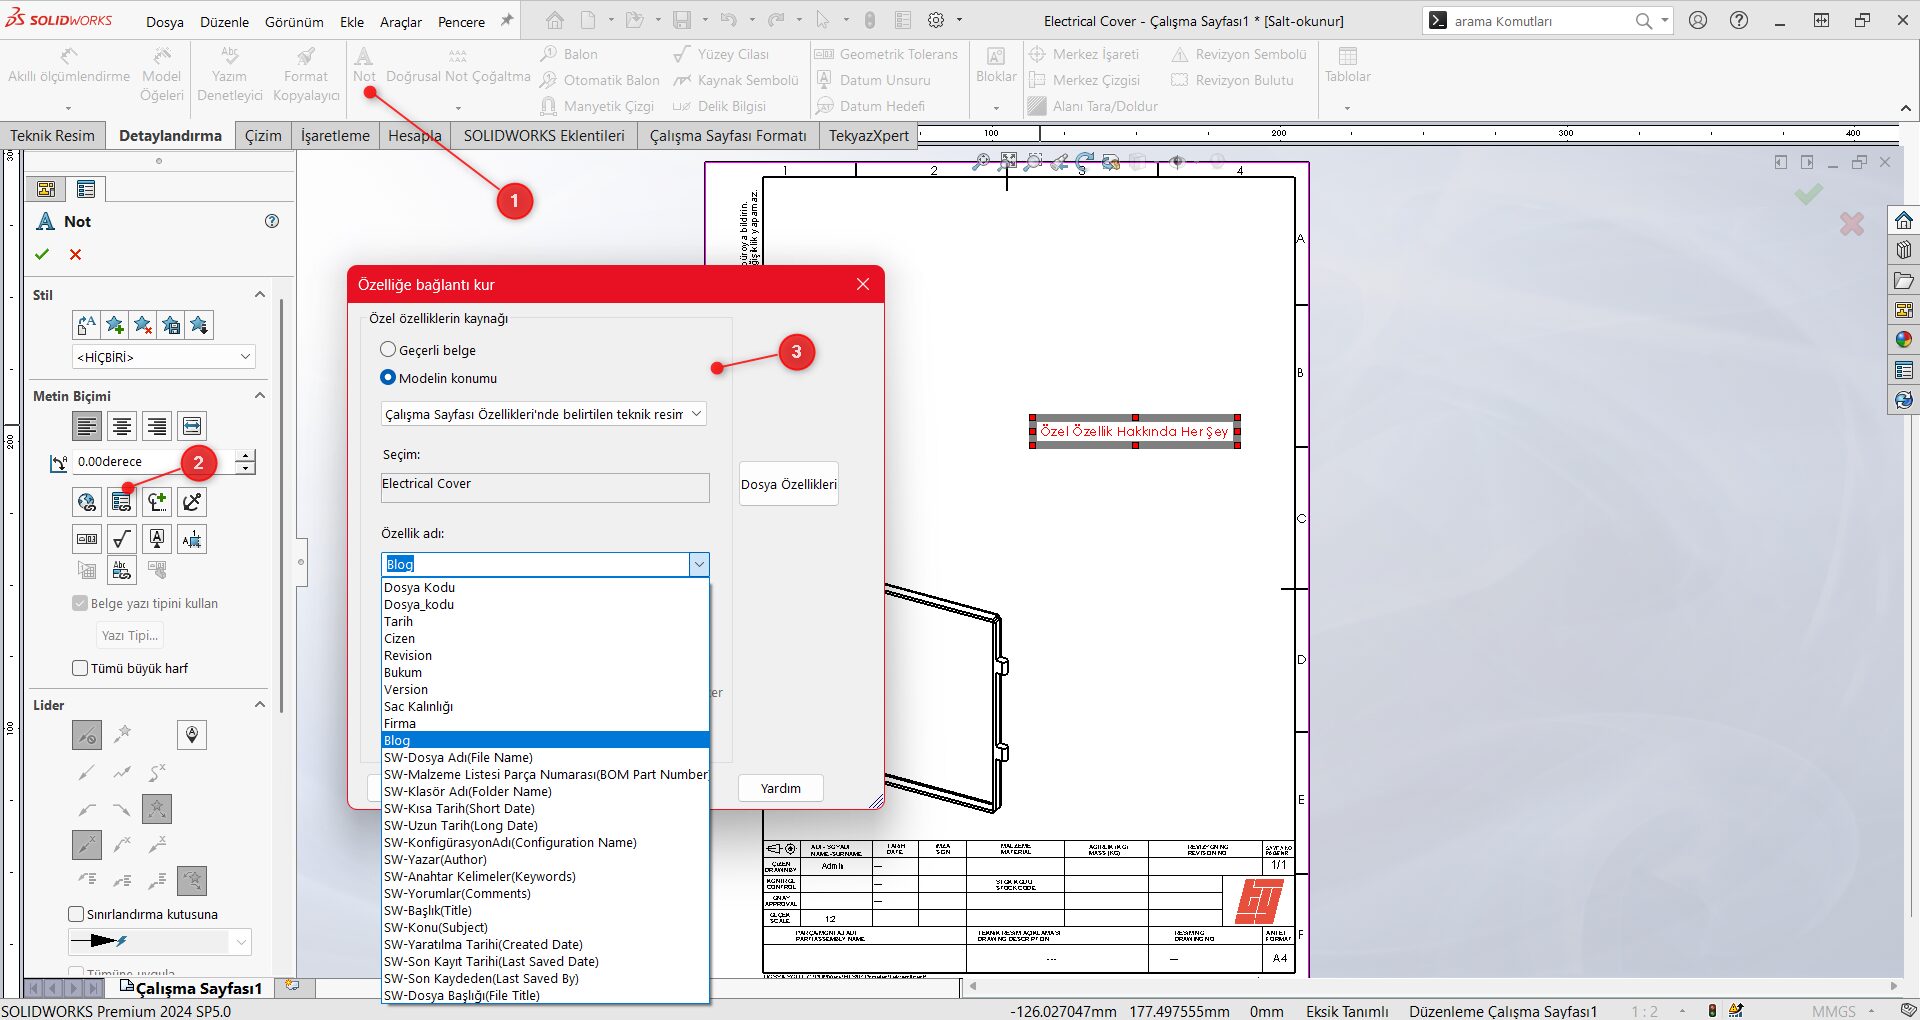Switch to the Çizim tab

[263, 136]
